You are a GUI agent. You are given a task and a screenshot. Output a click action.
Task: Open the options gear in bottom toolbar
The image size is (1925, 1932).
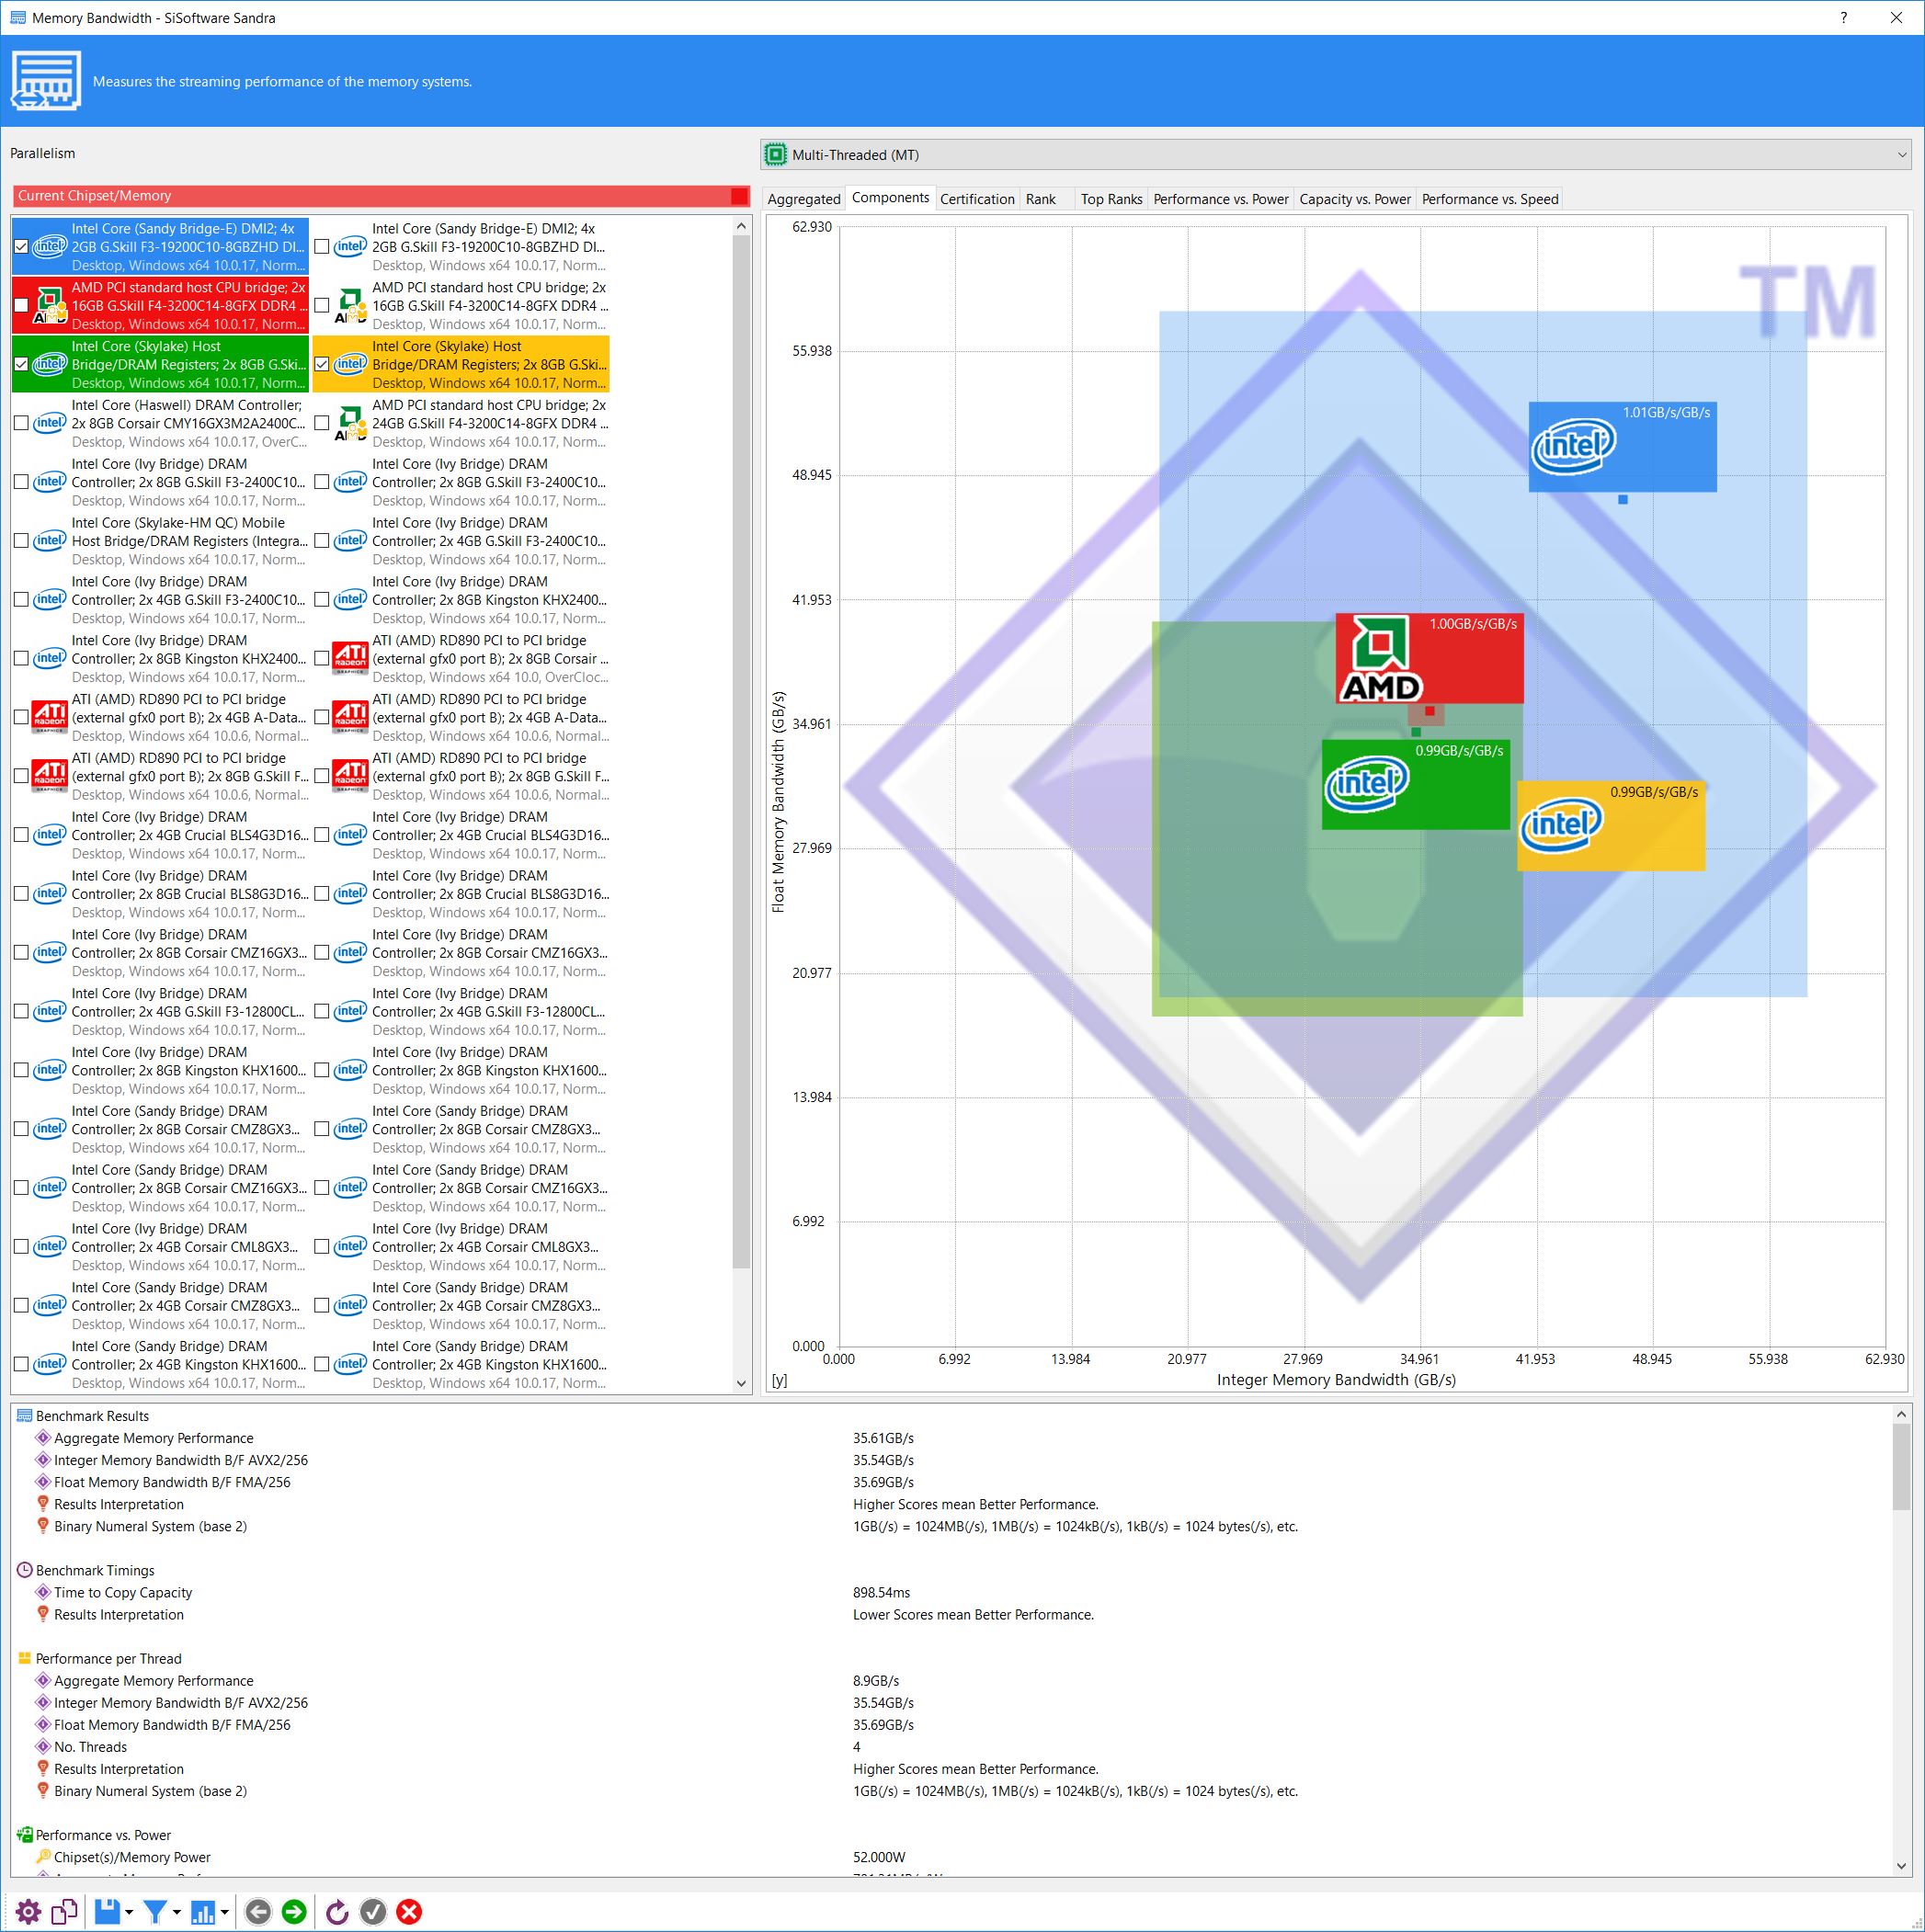(x=28, y=1912)
